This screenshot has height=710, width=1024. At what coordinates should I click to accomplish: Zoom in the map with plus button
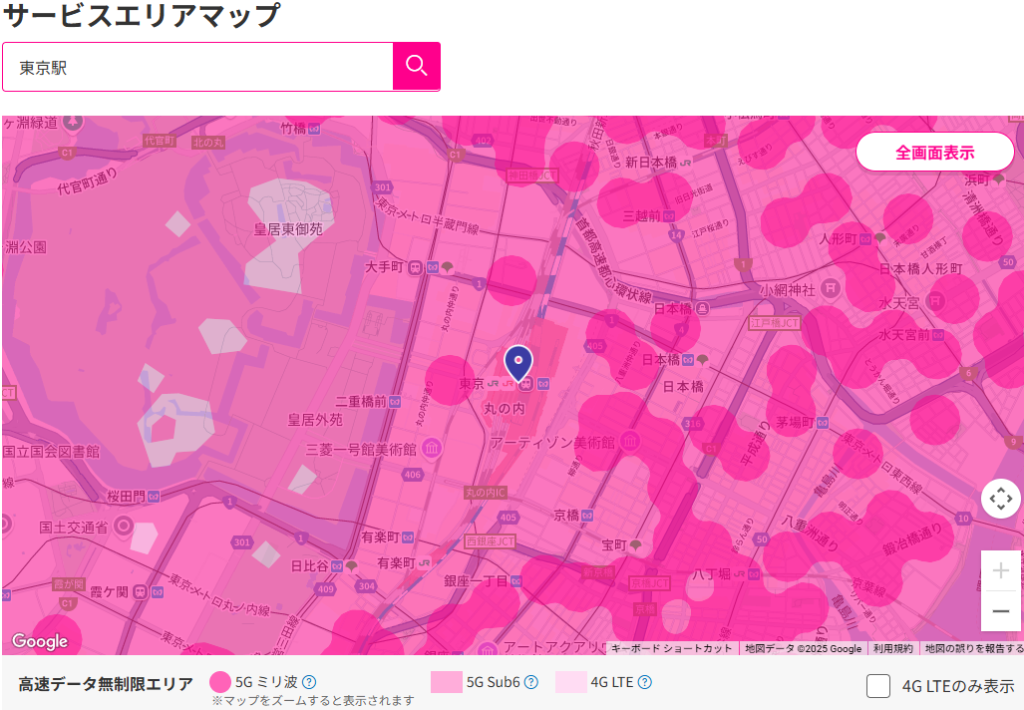1000,570
